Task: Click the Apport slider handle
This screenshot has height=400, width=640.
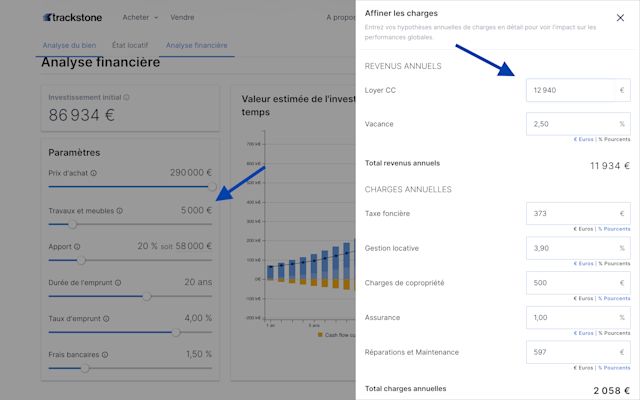Action: click(x=82, y=260)
